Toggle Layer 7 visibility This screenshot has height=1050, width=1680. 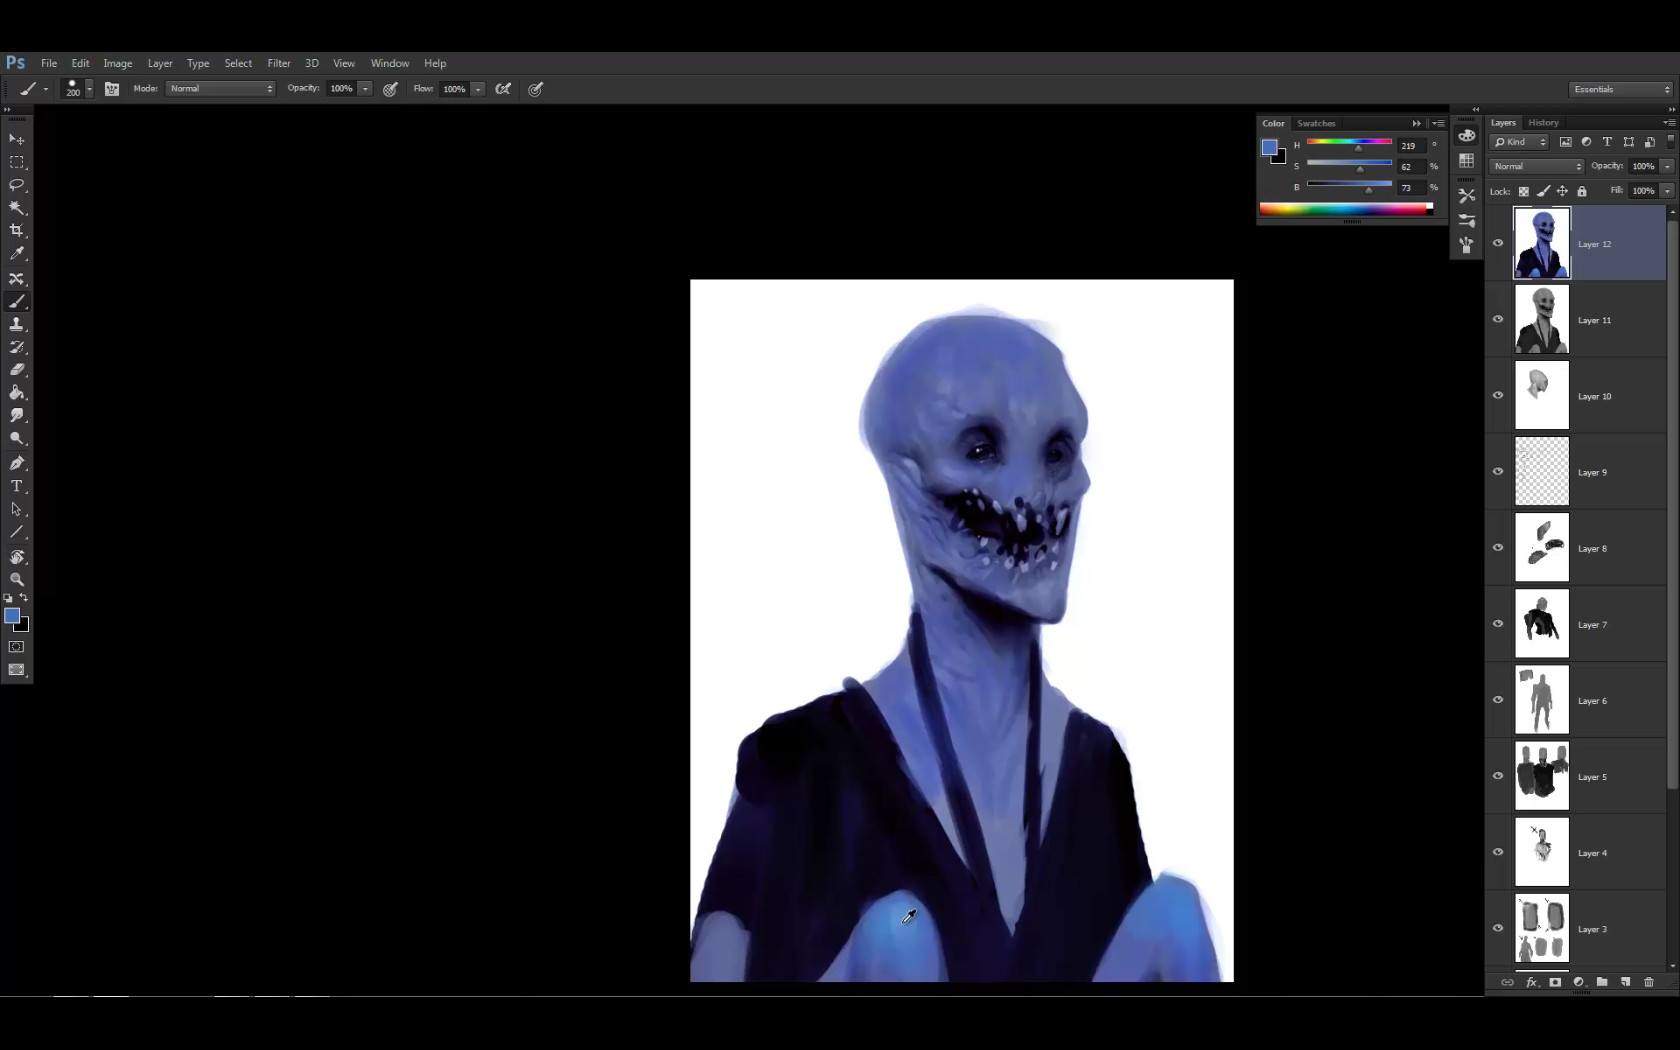pos(1498,623)
